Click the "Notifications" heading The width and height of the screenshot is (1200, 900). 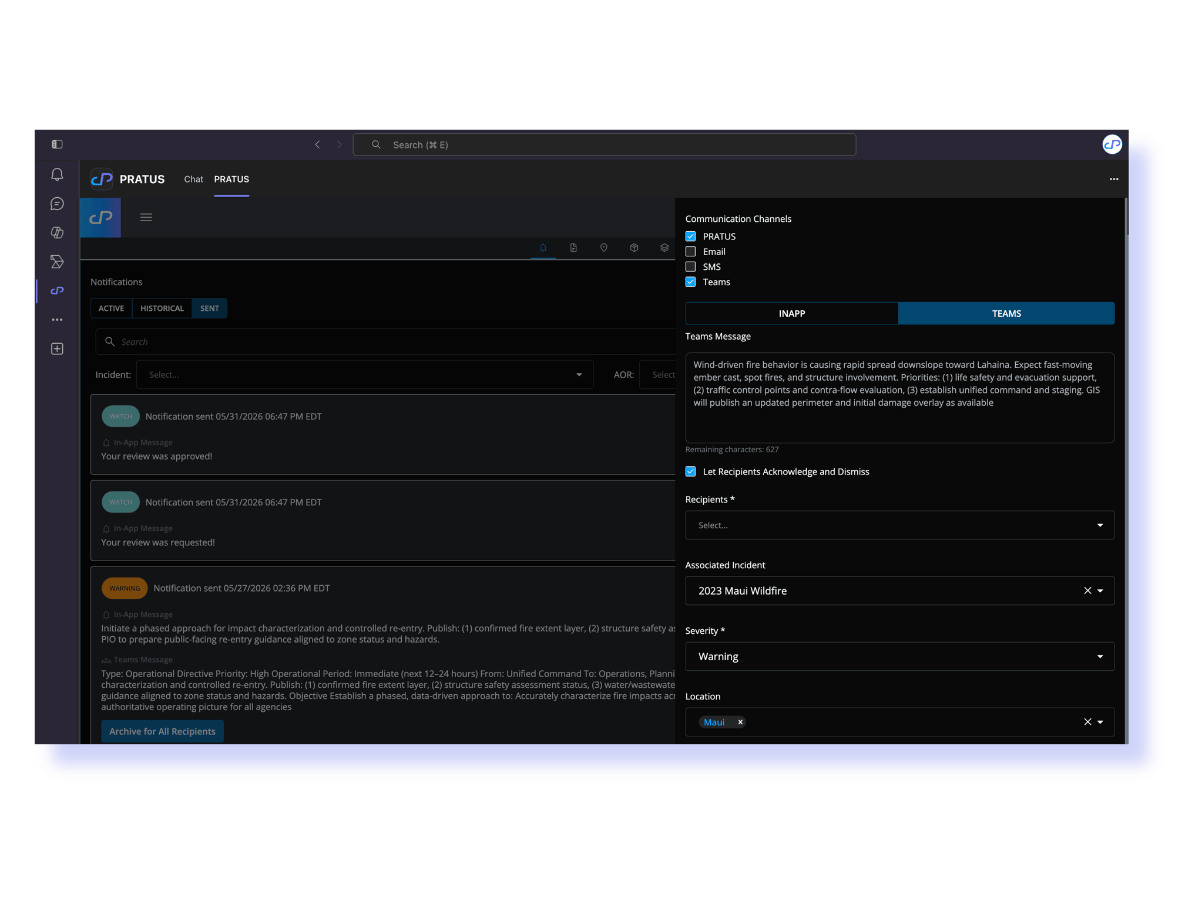click(117, 282)
